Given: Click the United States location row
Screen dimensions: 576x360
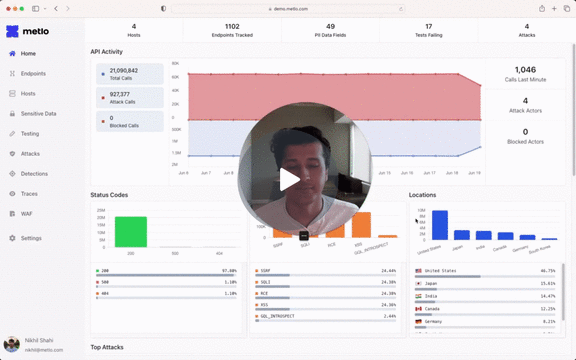Looking at the screenshot, I should click(485, 273).
